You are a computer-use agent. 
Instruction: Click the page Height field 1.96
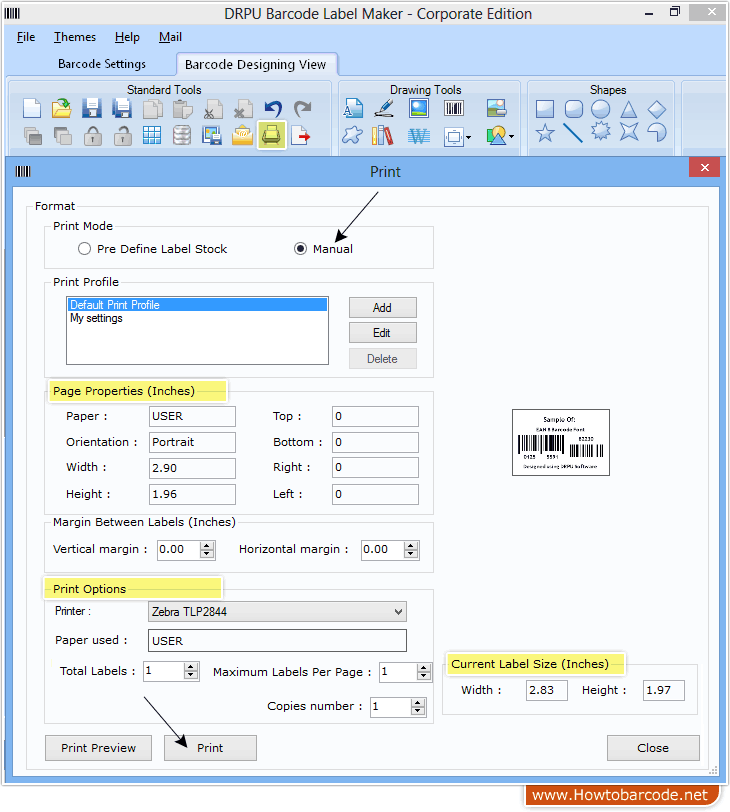192,495
